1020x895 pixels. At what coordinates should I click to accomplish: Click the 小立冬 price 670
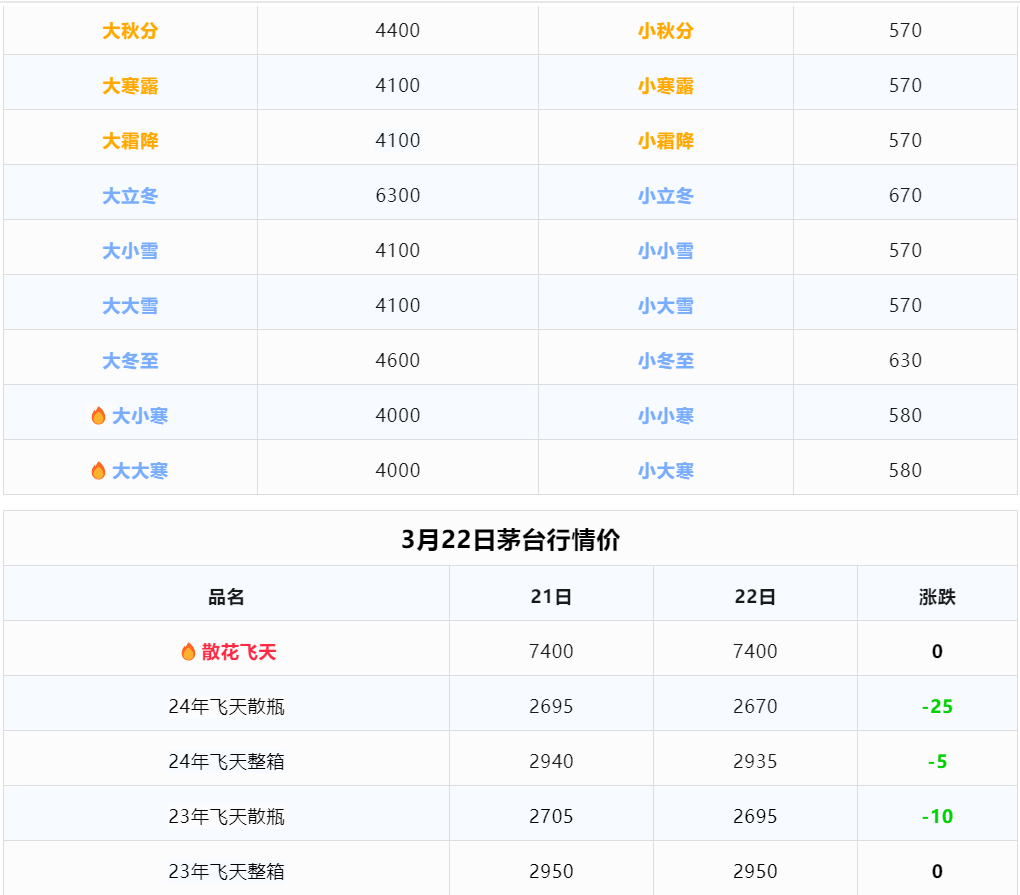906,195
